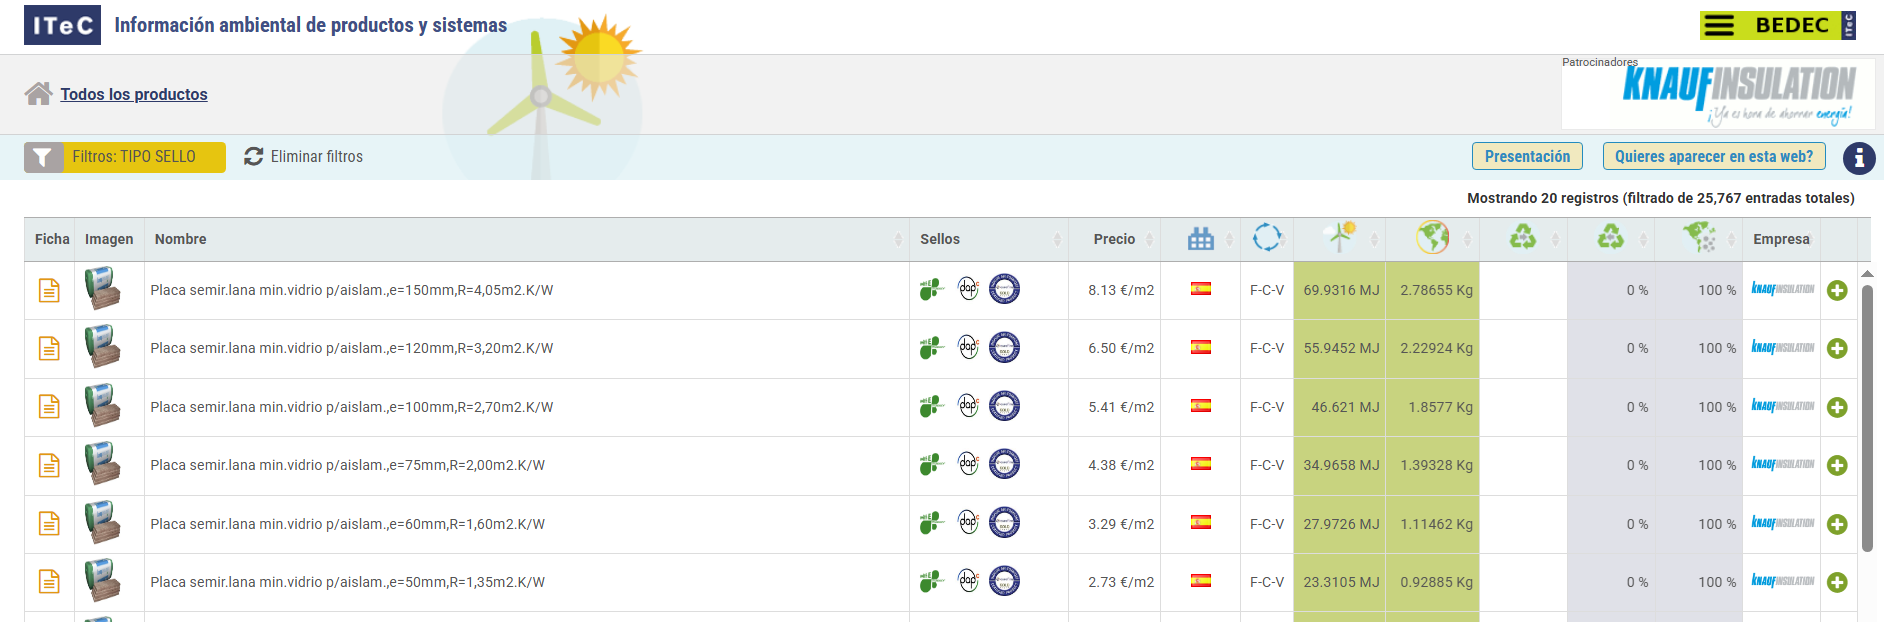The height and width of the screenshot is (622, 1884).
Task: Open the funnel filter icon
Action: 43,157
